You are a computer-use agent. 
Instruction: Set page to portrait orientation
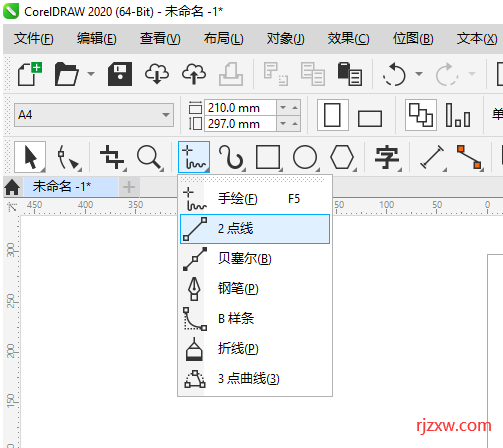coord(332,115)
